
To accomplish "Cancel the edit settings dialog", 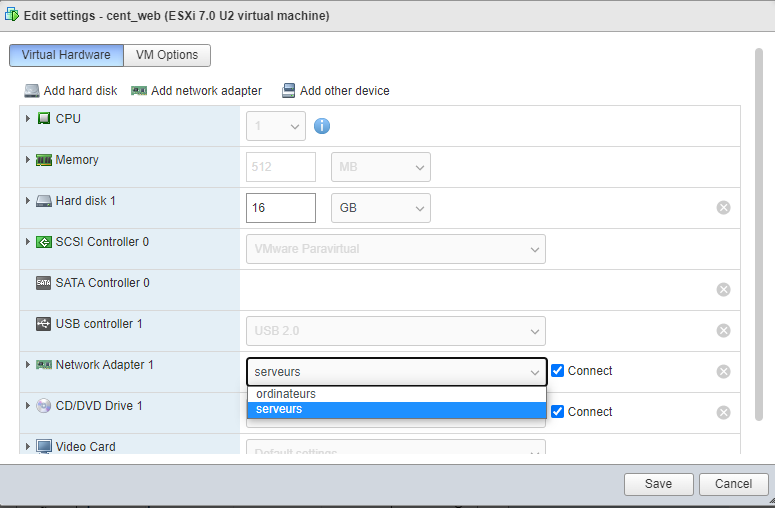I will pyautogui.click(x=733, y=484).
